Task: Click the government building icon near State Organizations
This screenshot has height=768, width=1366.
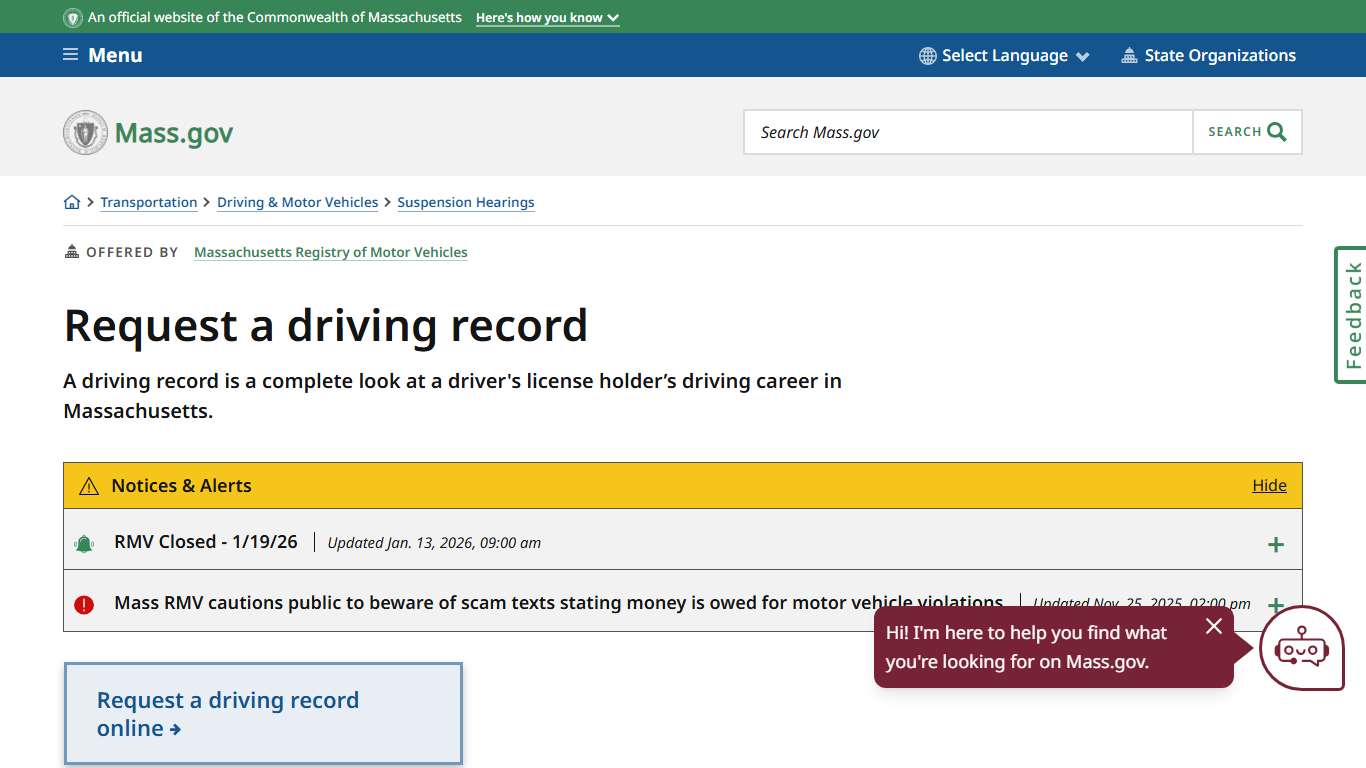Action: click(x=1131, y=55)
